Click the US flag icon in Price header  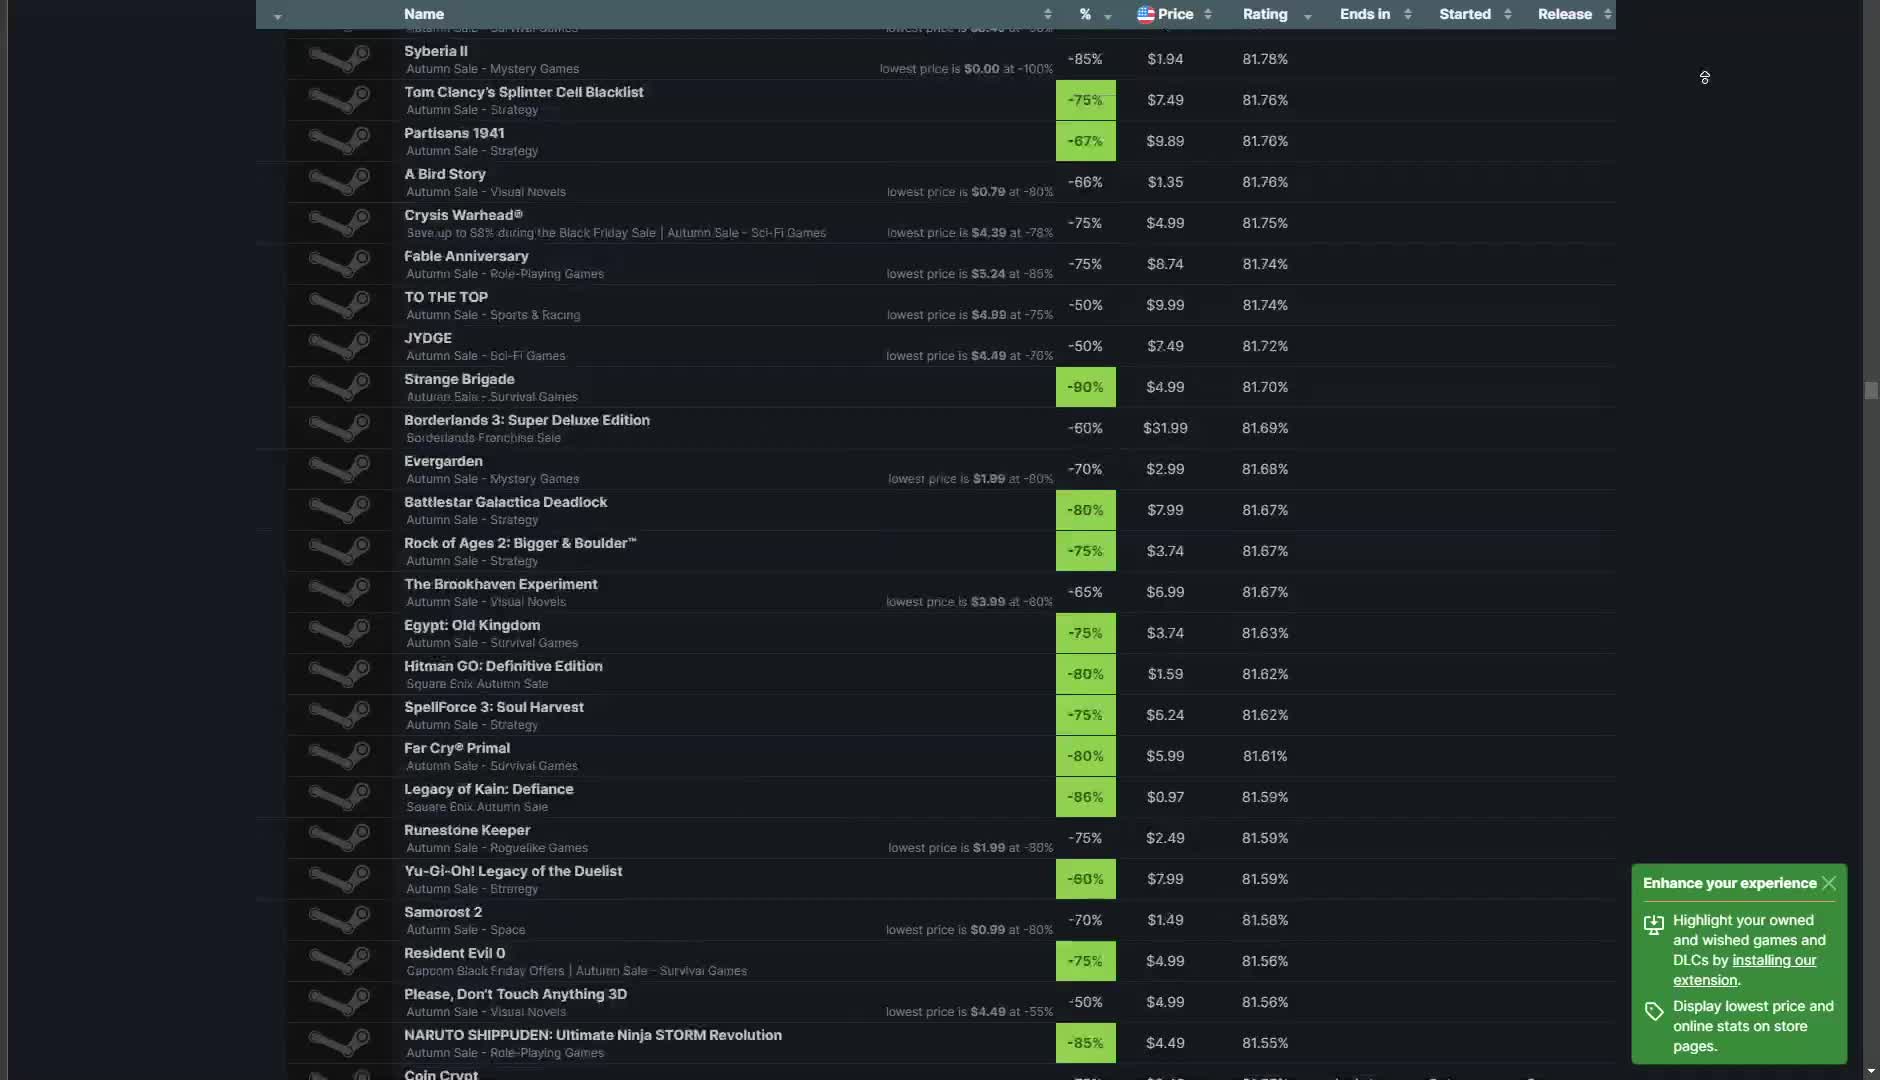tap(1146, 14)
